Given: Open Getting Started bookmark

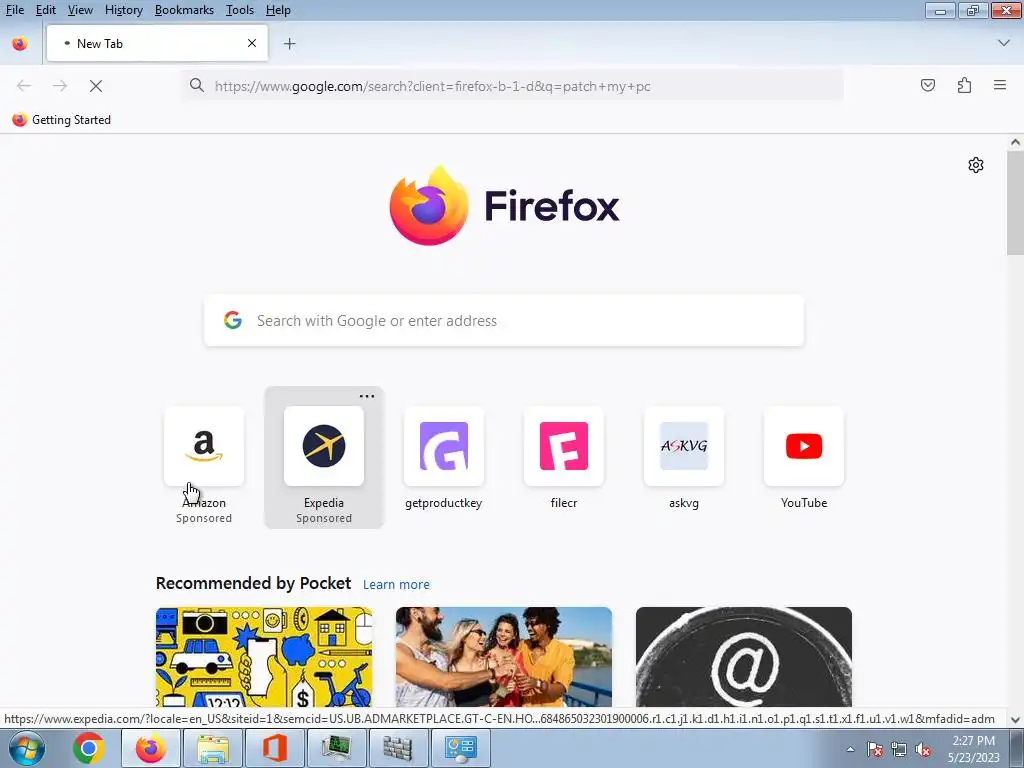Looking at the screenshot, I should tap(62, 120).
